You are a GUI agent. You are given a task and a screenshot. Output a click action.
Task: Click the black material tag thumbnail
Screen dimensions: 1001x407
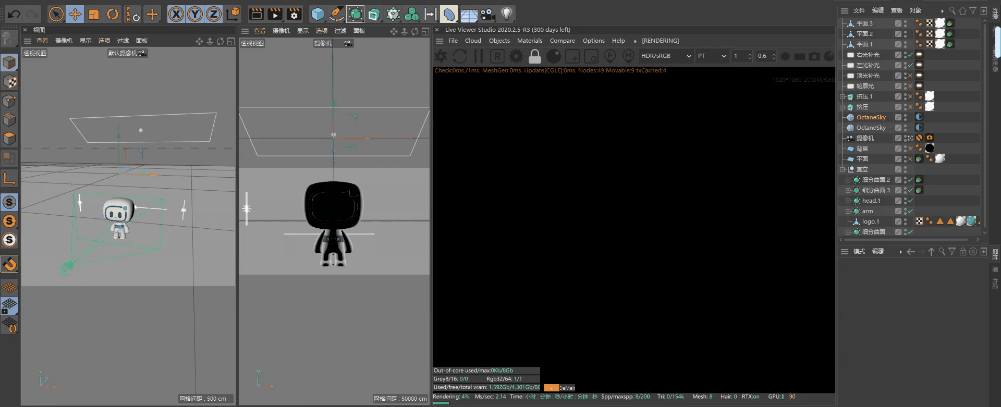(x=930, y=148)
